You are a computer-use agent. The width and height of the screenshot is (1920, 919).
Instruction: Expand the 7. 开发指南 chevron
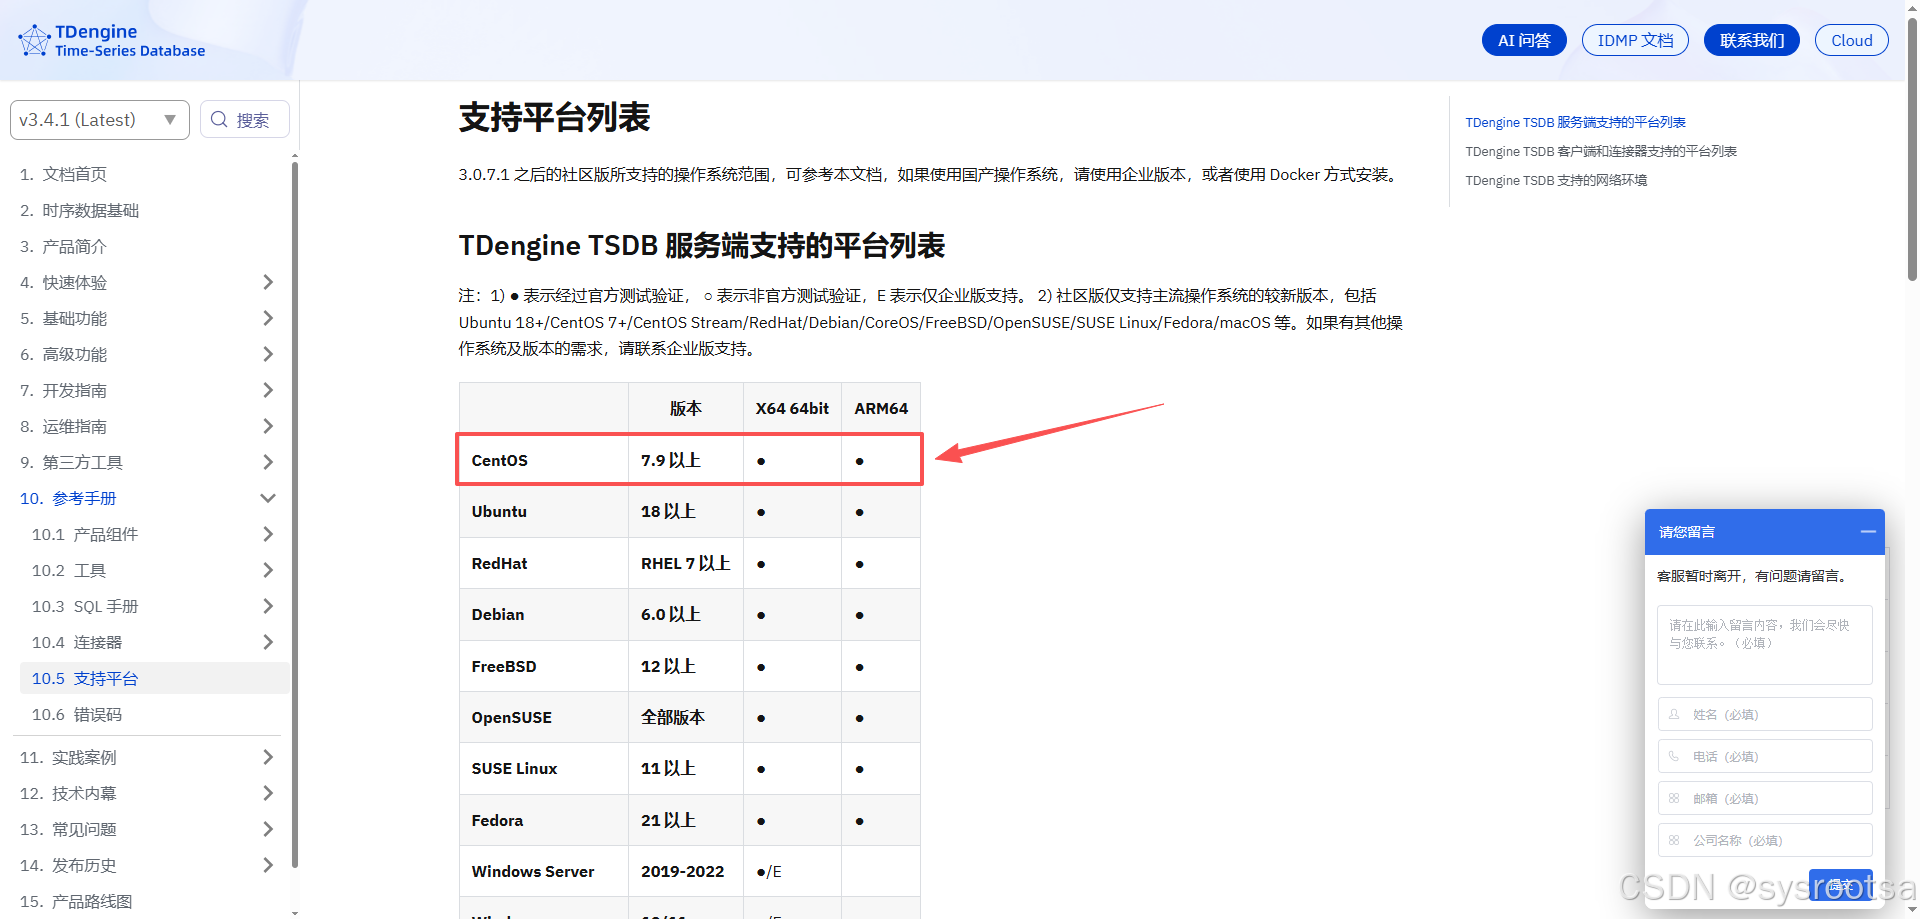pyautogui.click(x=268, y=390)
